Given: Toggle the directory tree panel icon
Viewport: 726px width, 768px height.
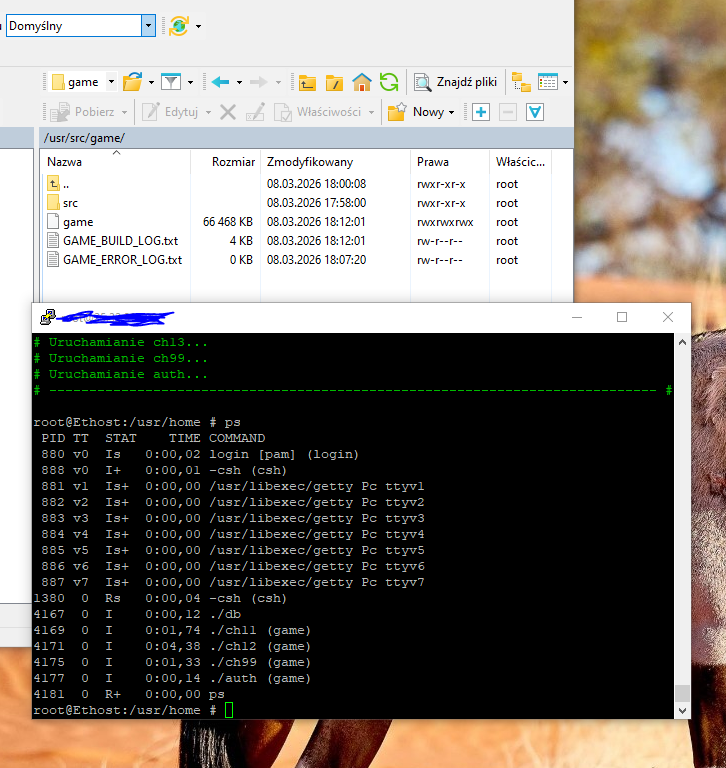Looking at the screenshot, I should pyautogui.click(x=521, y=82).
